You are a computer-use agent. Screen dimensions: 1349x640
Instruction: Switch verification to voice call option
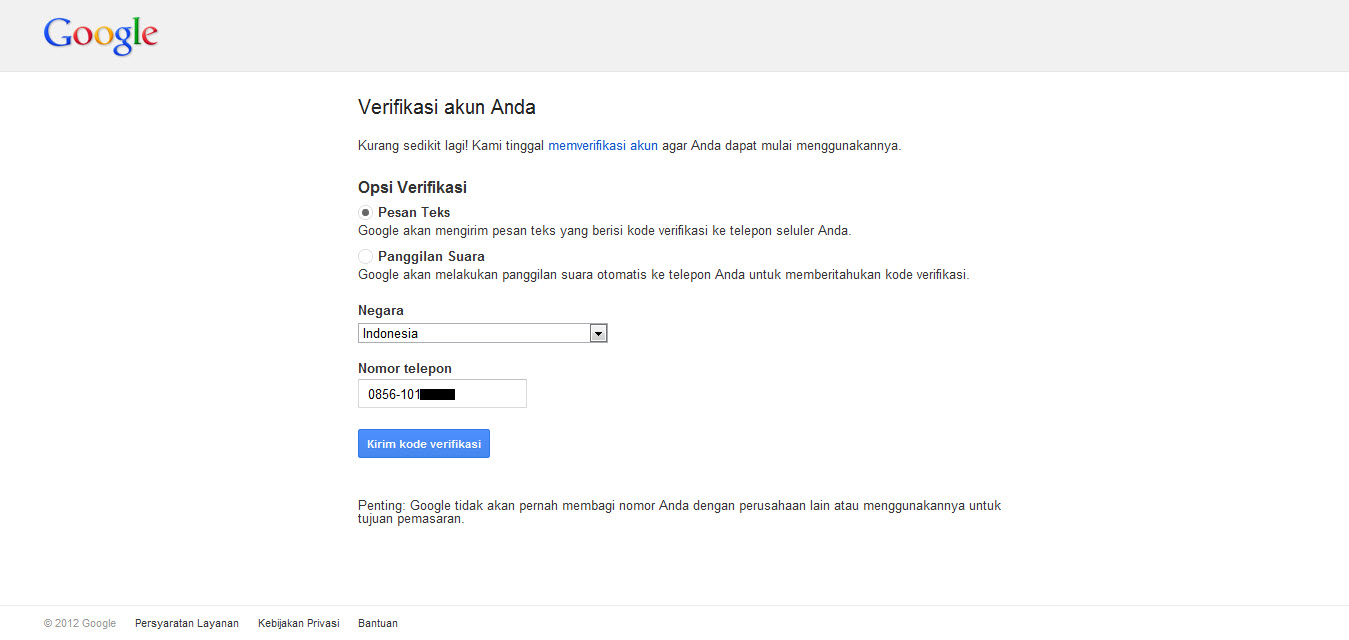click(x=366, y=256)
